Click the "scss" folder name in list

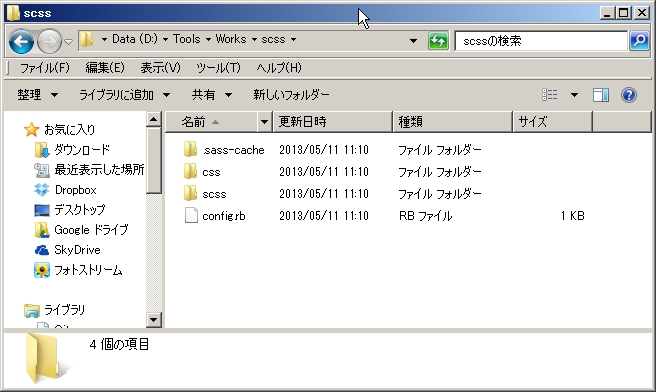tap(214, 194)
